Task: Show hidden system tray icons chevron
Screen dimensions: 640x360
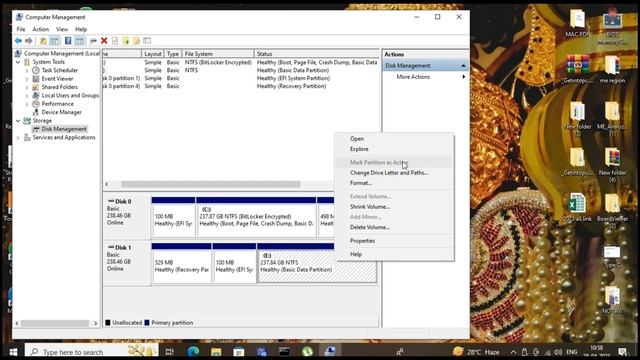Action: 513,352
